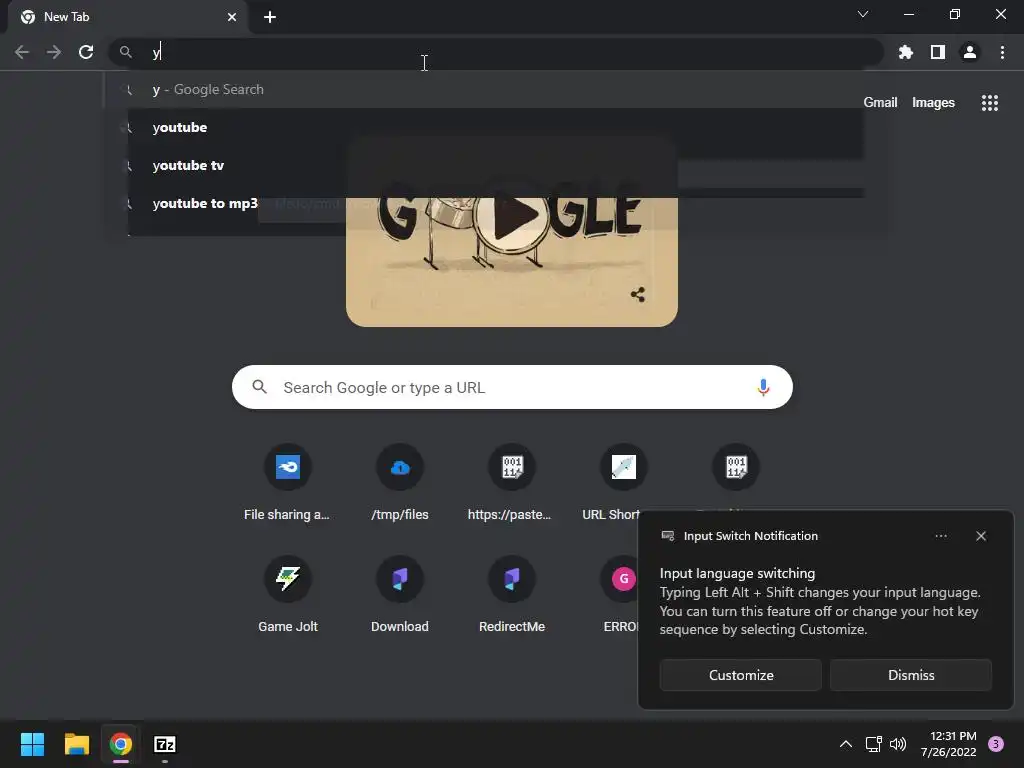Reload the page with the refresh icon
This screenshot has height=768, width=1024.
[x=86, y=52]
